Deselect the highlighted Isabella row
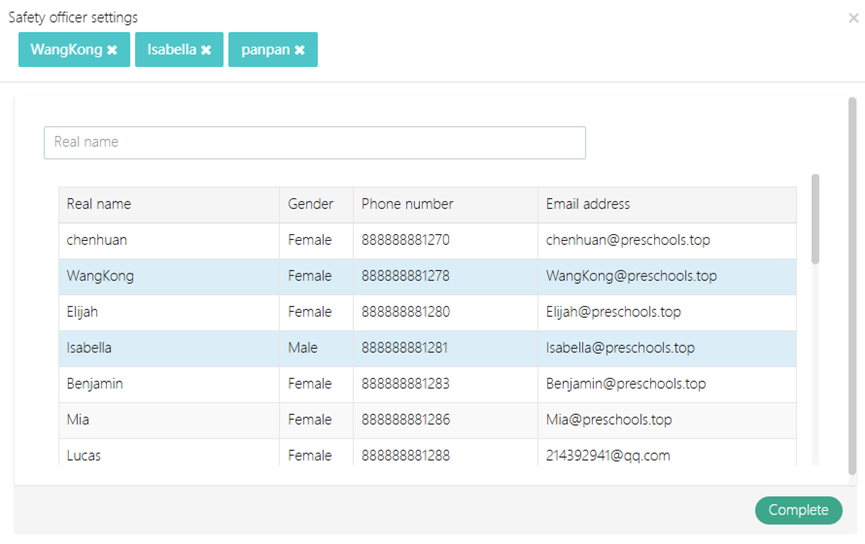The width and height of the screenshot is (865, 544). coord(168,349)
